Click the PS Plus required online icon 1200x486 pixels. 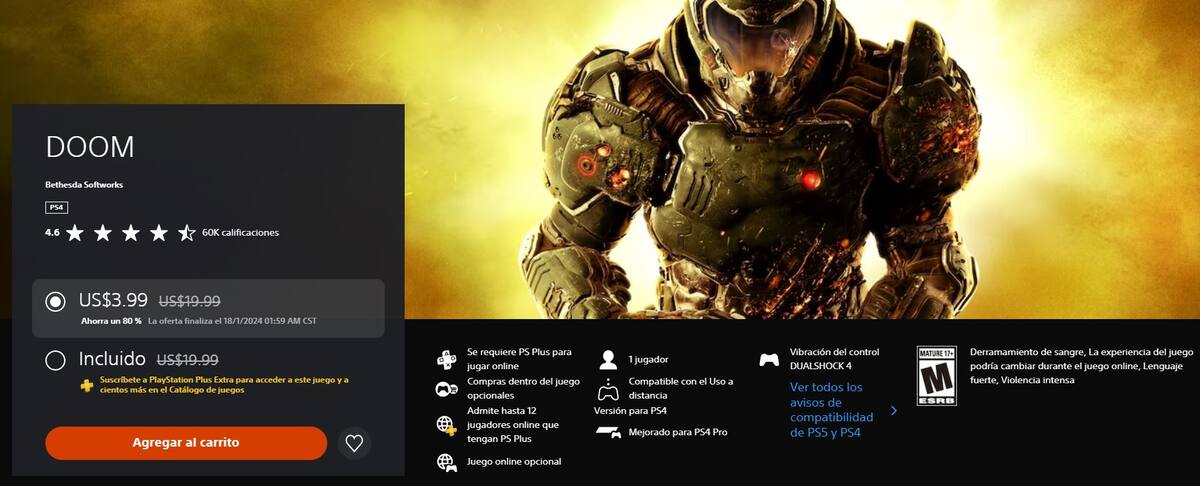click(447, 359)
